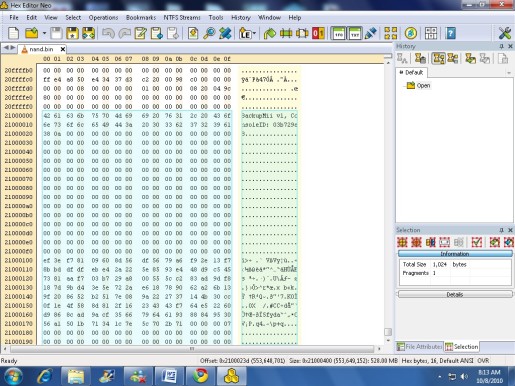Switch to the Selection bottom tab
Viewport: 515px width, 386px height.
[462, 347]
